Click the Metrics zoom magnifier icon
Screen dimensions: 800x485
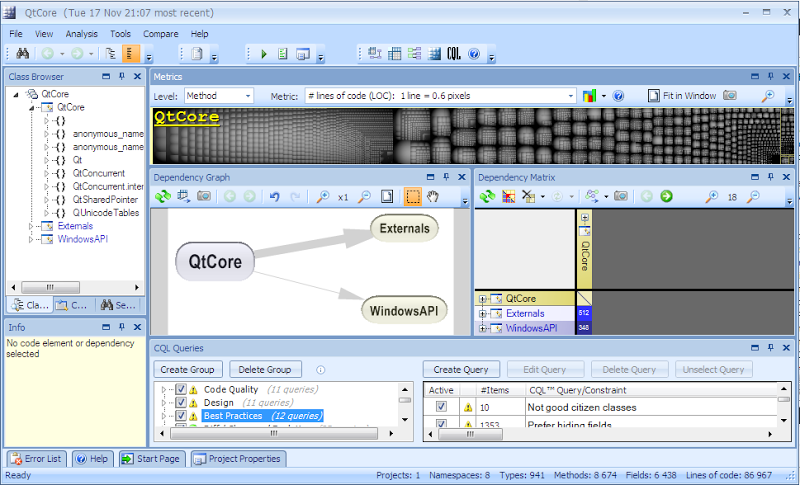click(768, 95)
